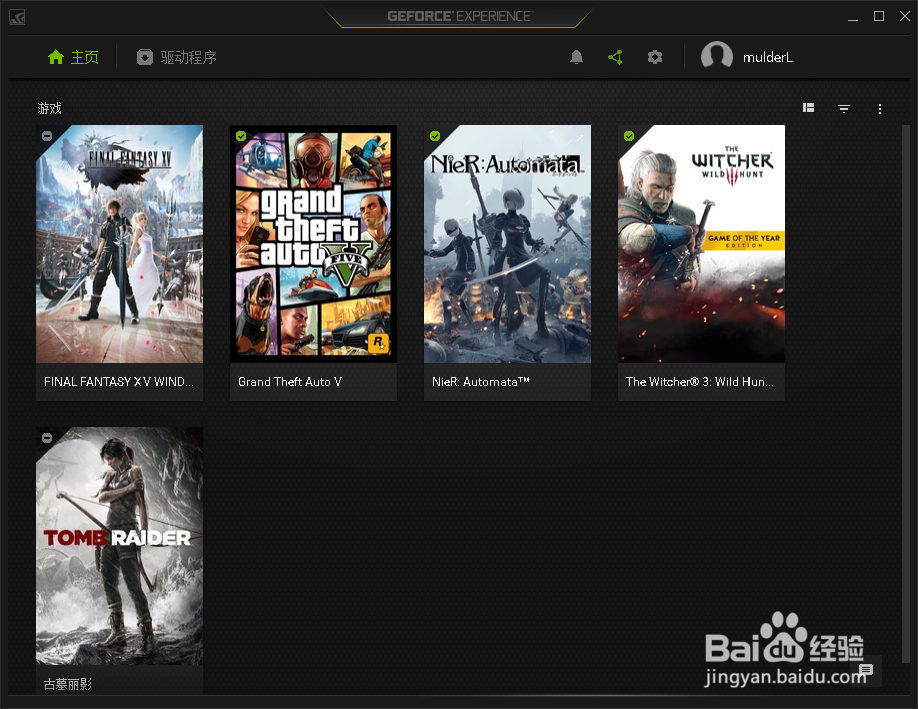Click the NVIDIA logo in title bar

[x=17, y=17]
